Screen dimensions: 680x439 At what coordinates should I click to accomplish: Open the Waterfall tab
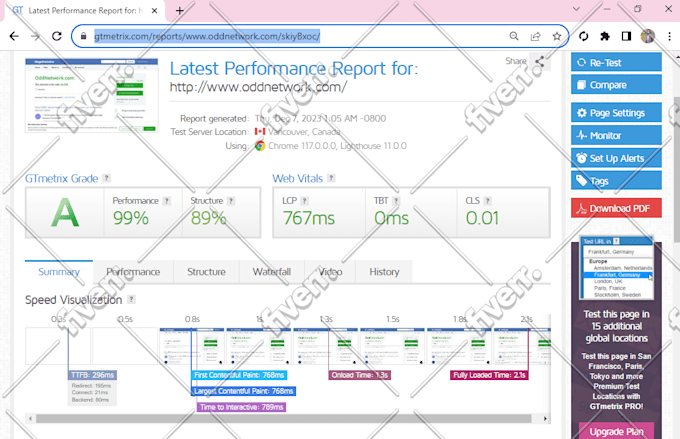pos(272,272)
